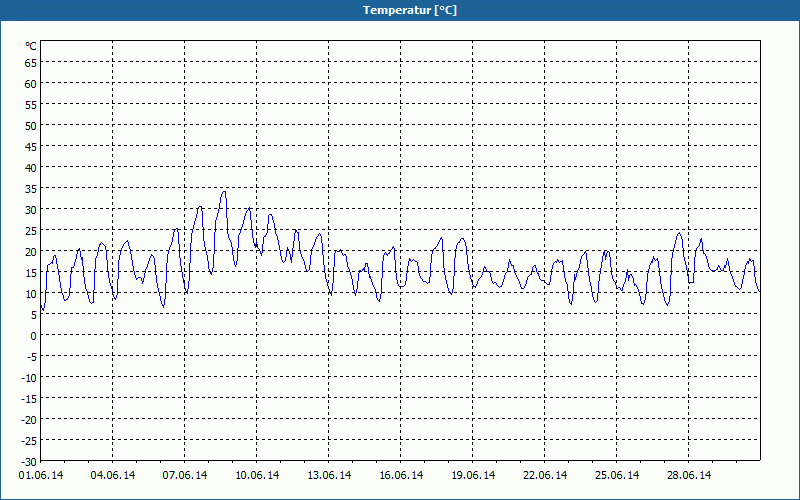Click the 13.06.14 date label

(x=329, y=476)
